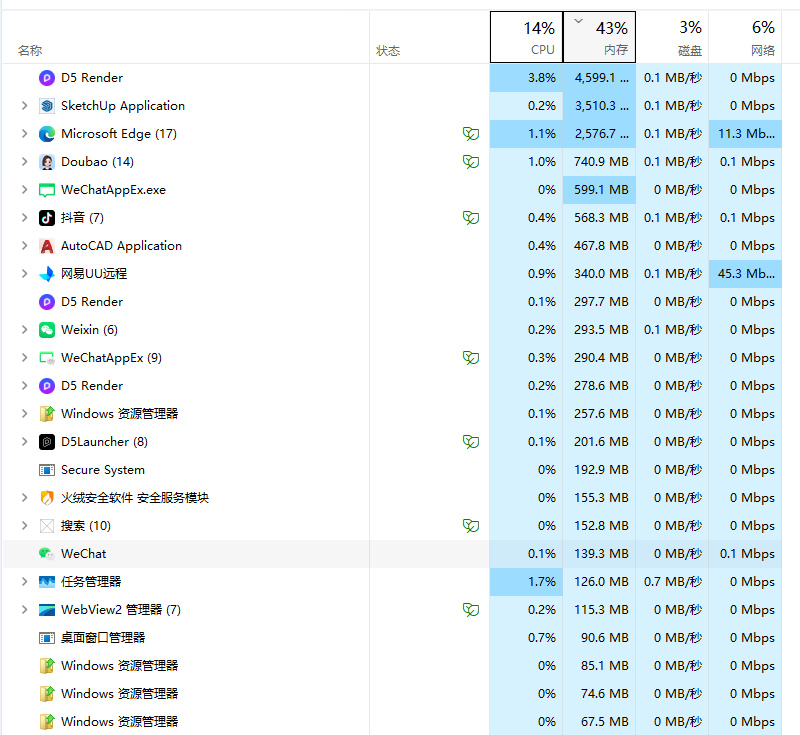Viewport: 800px width, 735px height.
Task: Click the Doubao avatar icon
Action: pos(46,162)
